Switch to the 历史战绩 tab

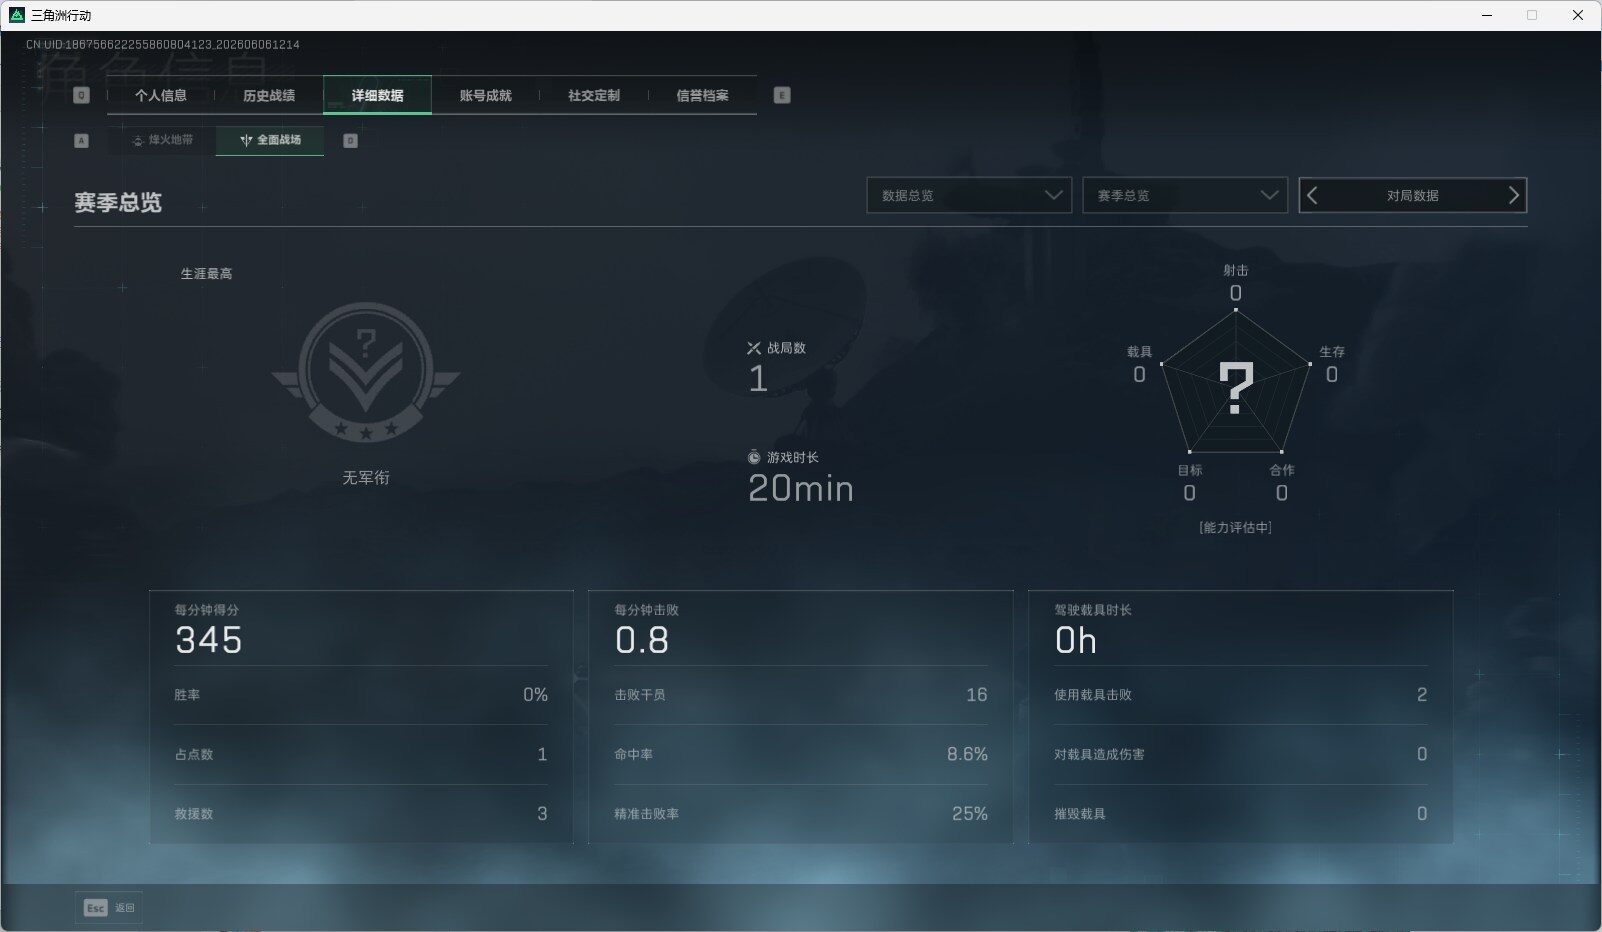click(x=269, y=95)
